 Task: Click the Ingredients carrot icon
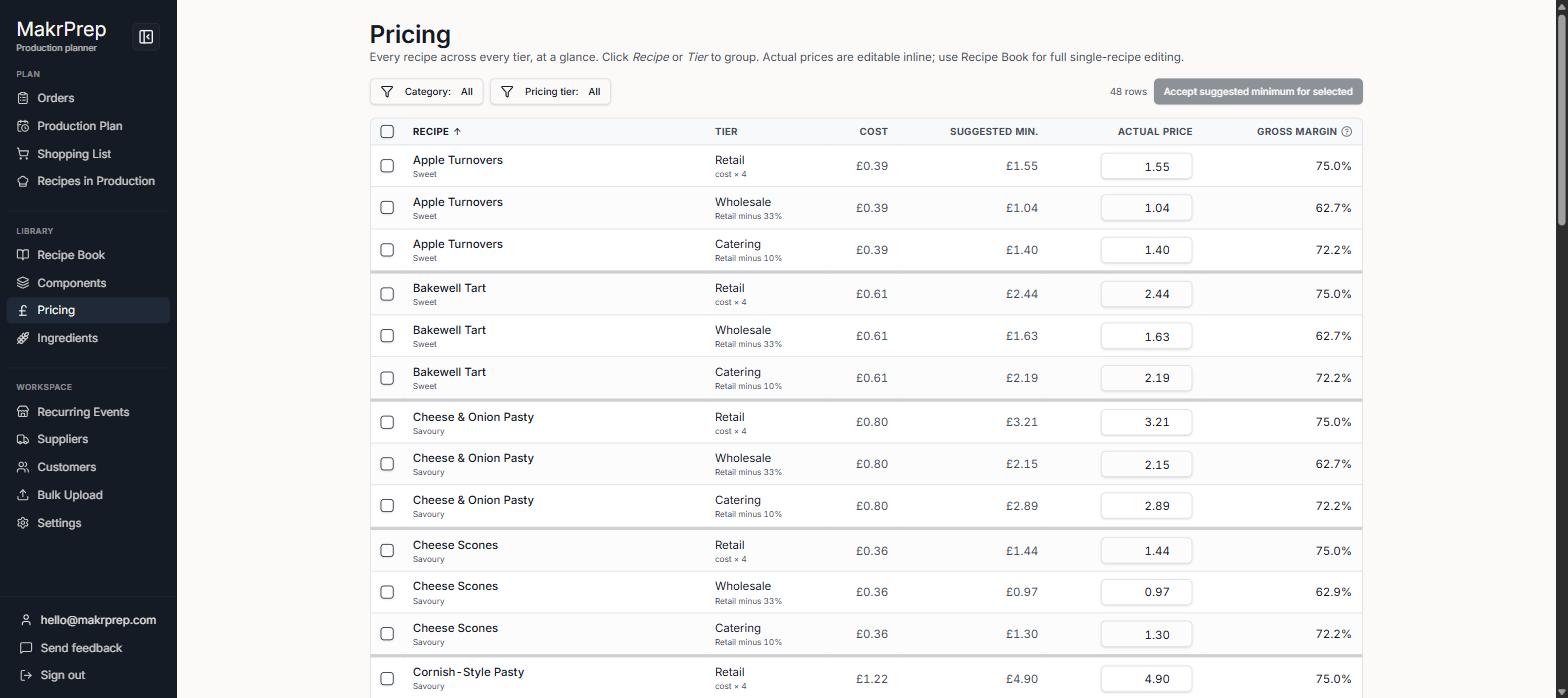coord(23,338)
